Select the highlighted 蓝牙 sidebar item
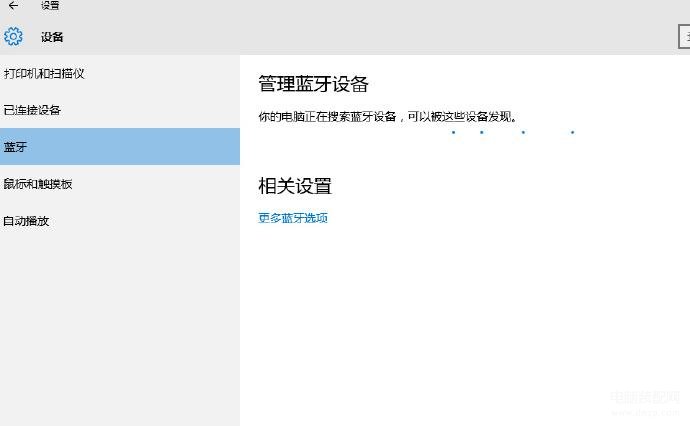The height and width of the screenshot is (426, 690). click(120, 147)
